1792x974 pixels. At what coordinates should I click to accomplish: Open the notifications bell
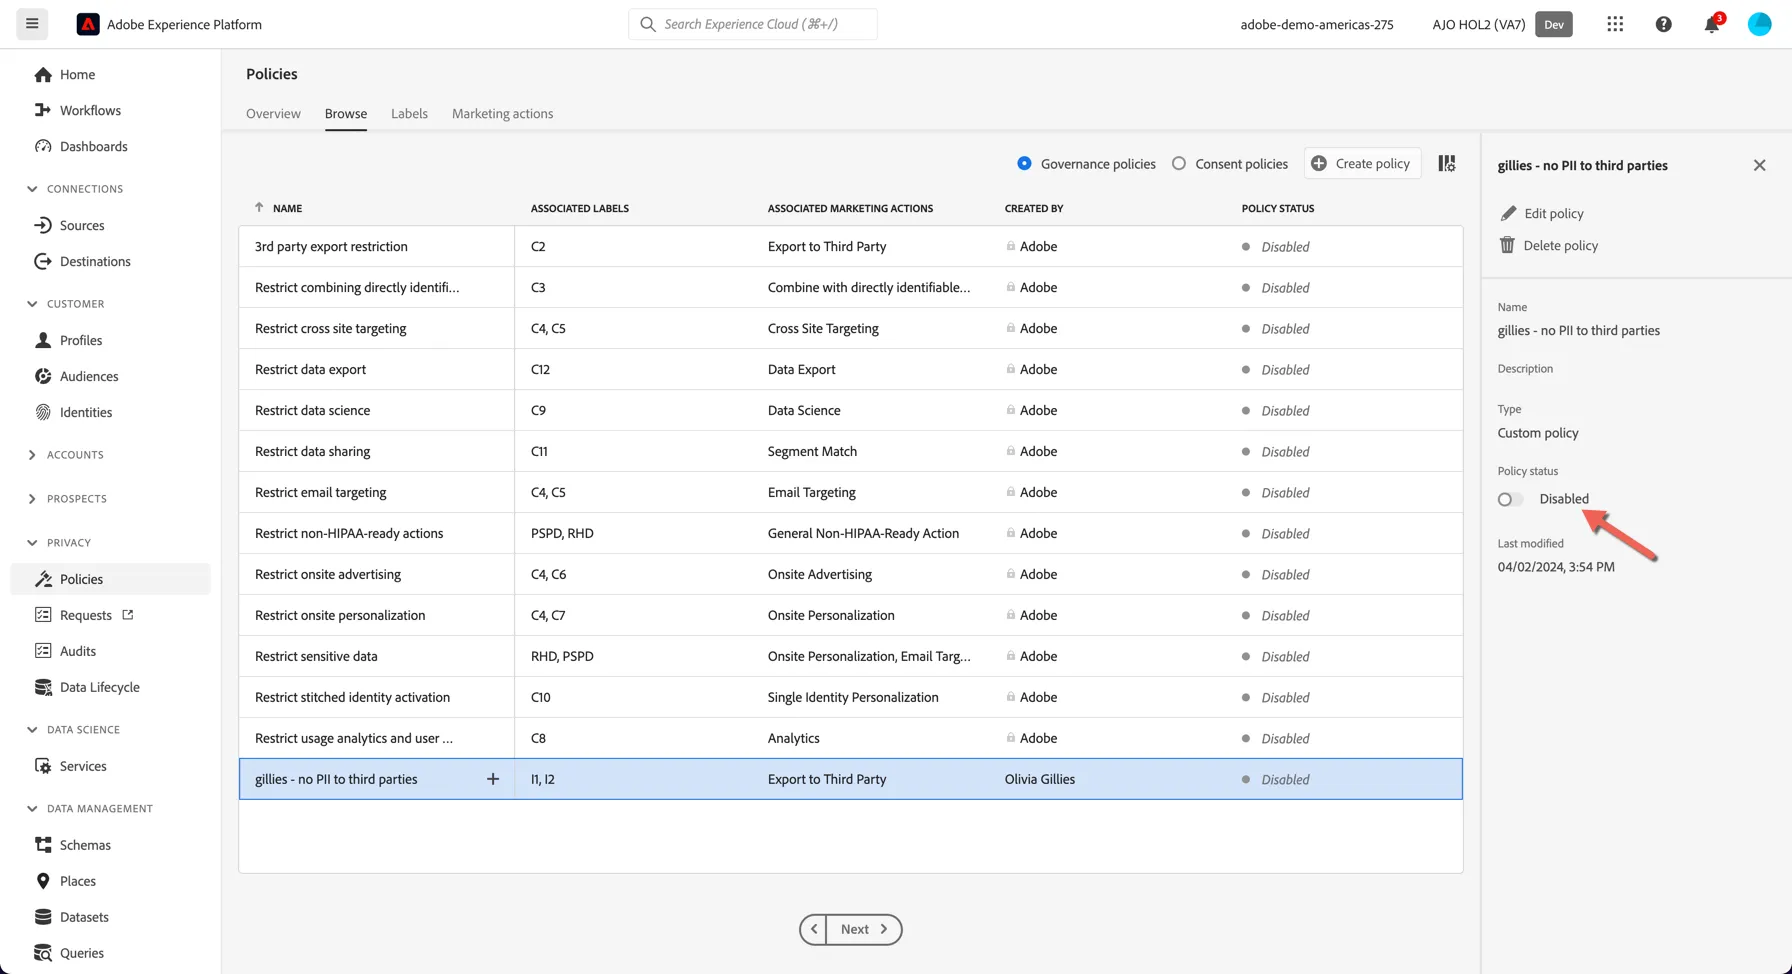click(1712, 24)
